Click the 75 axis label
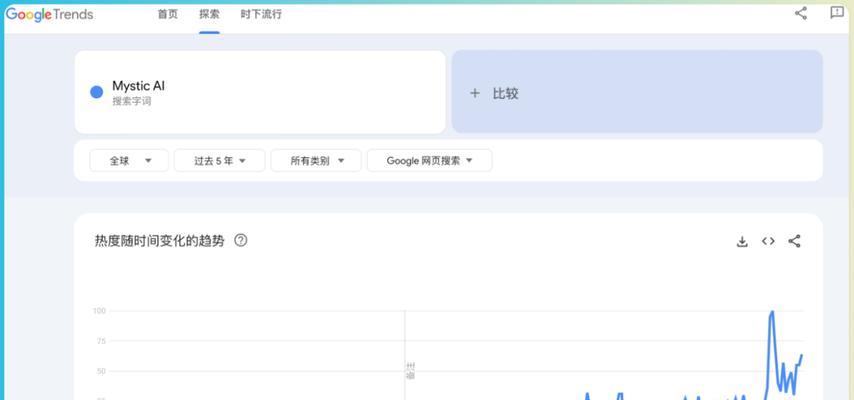Screen dimensions: 854x400 point(101,341)
